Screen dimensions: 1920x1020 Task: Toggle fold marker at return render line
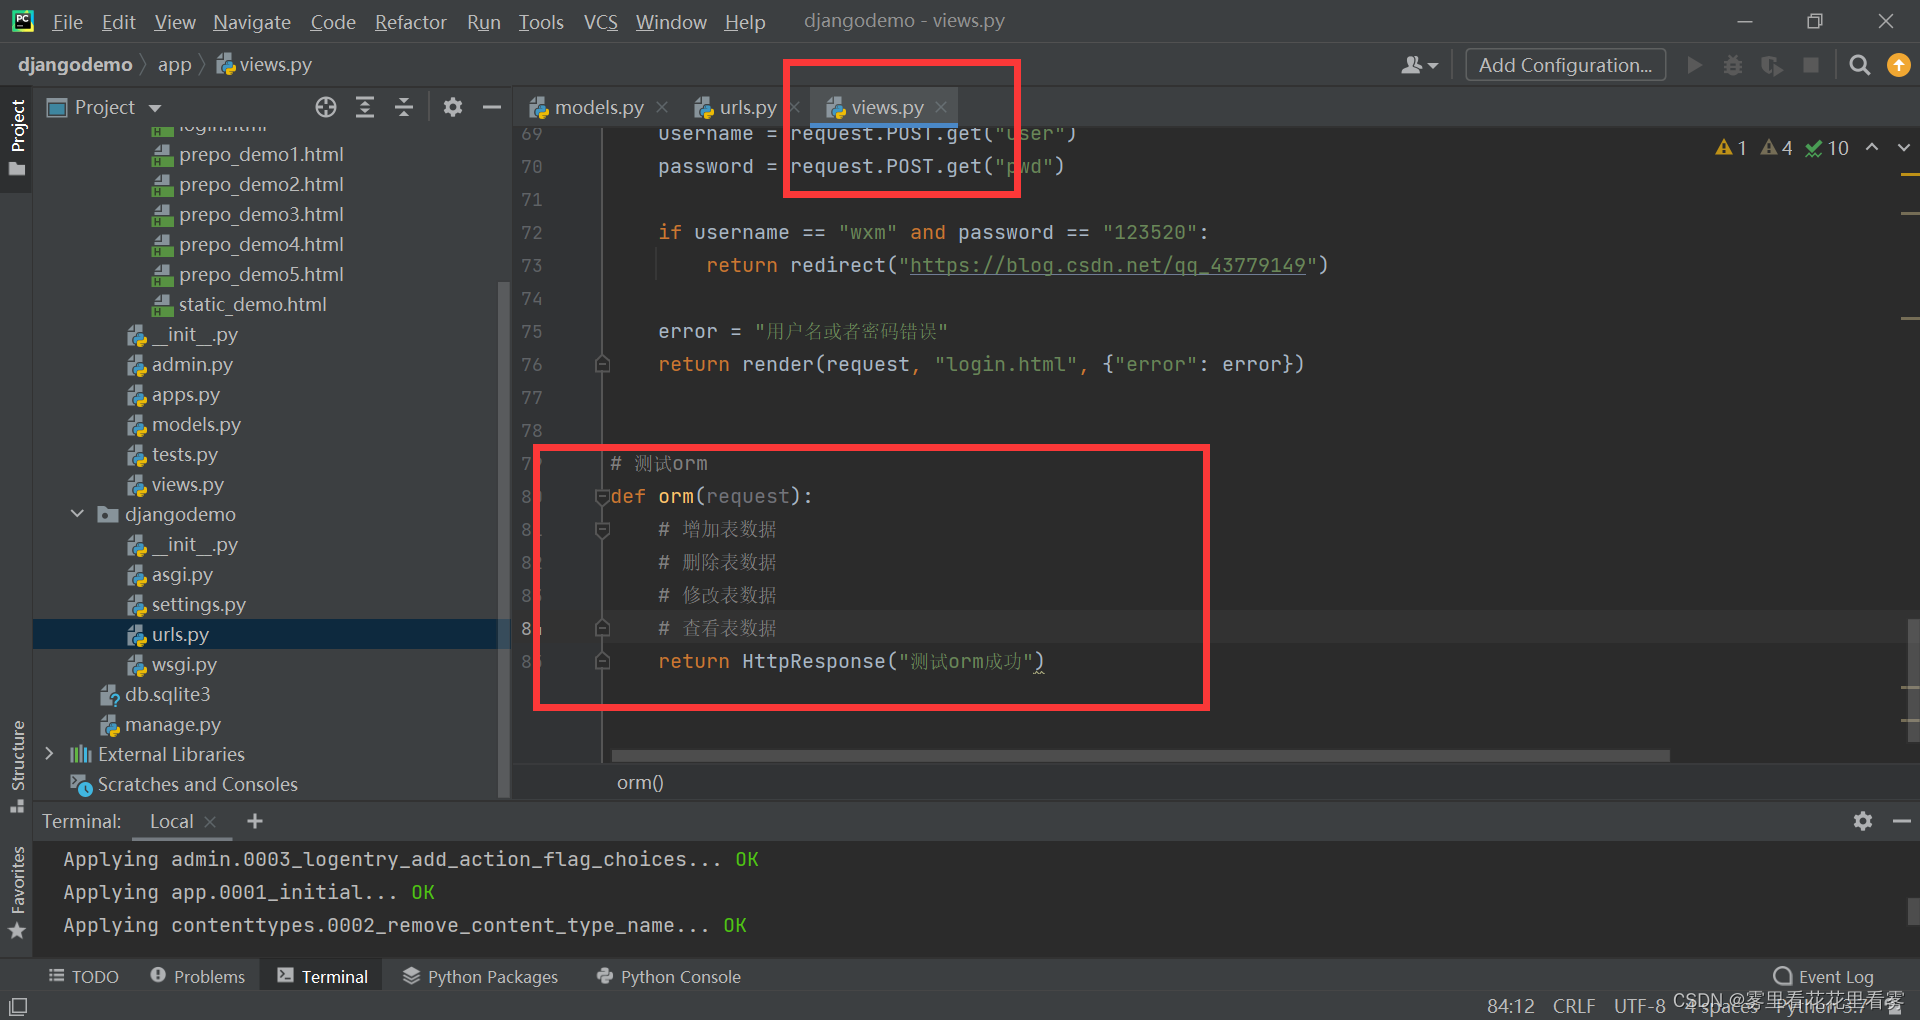click(x=602, y=365)
